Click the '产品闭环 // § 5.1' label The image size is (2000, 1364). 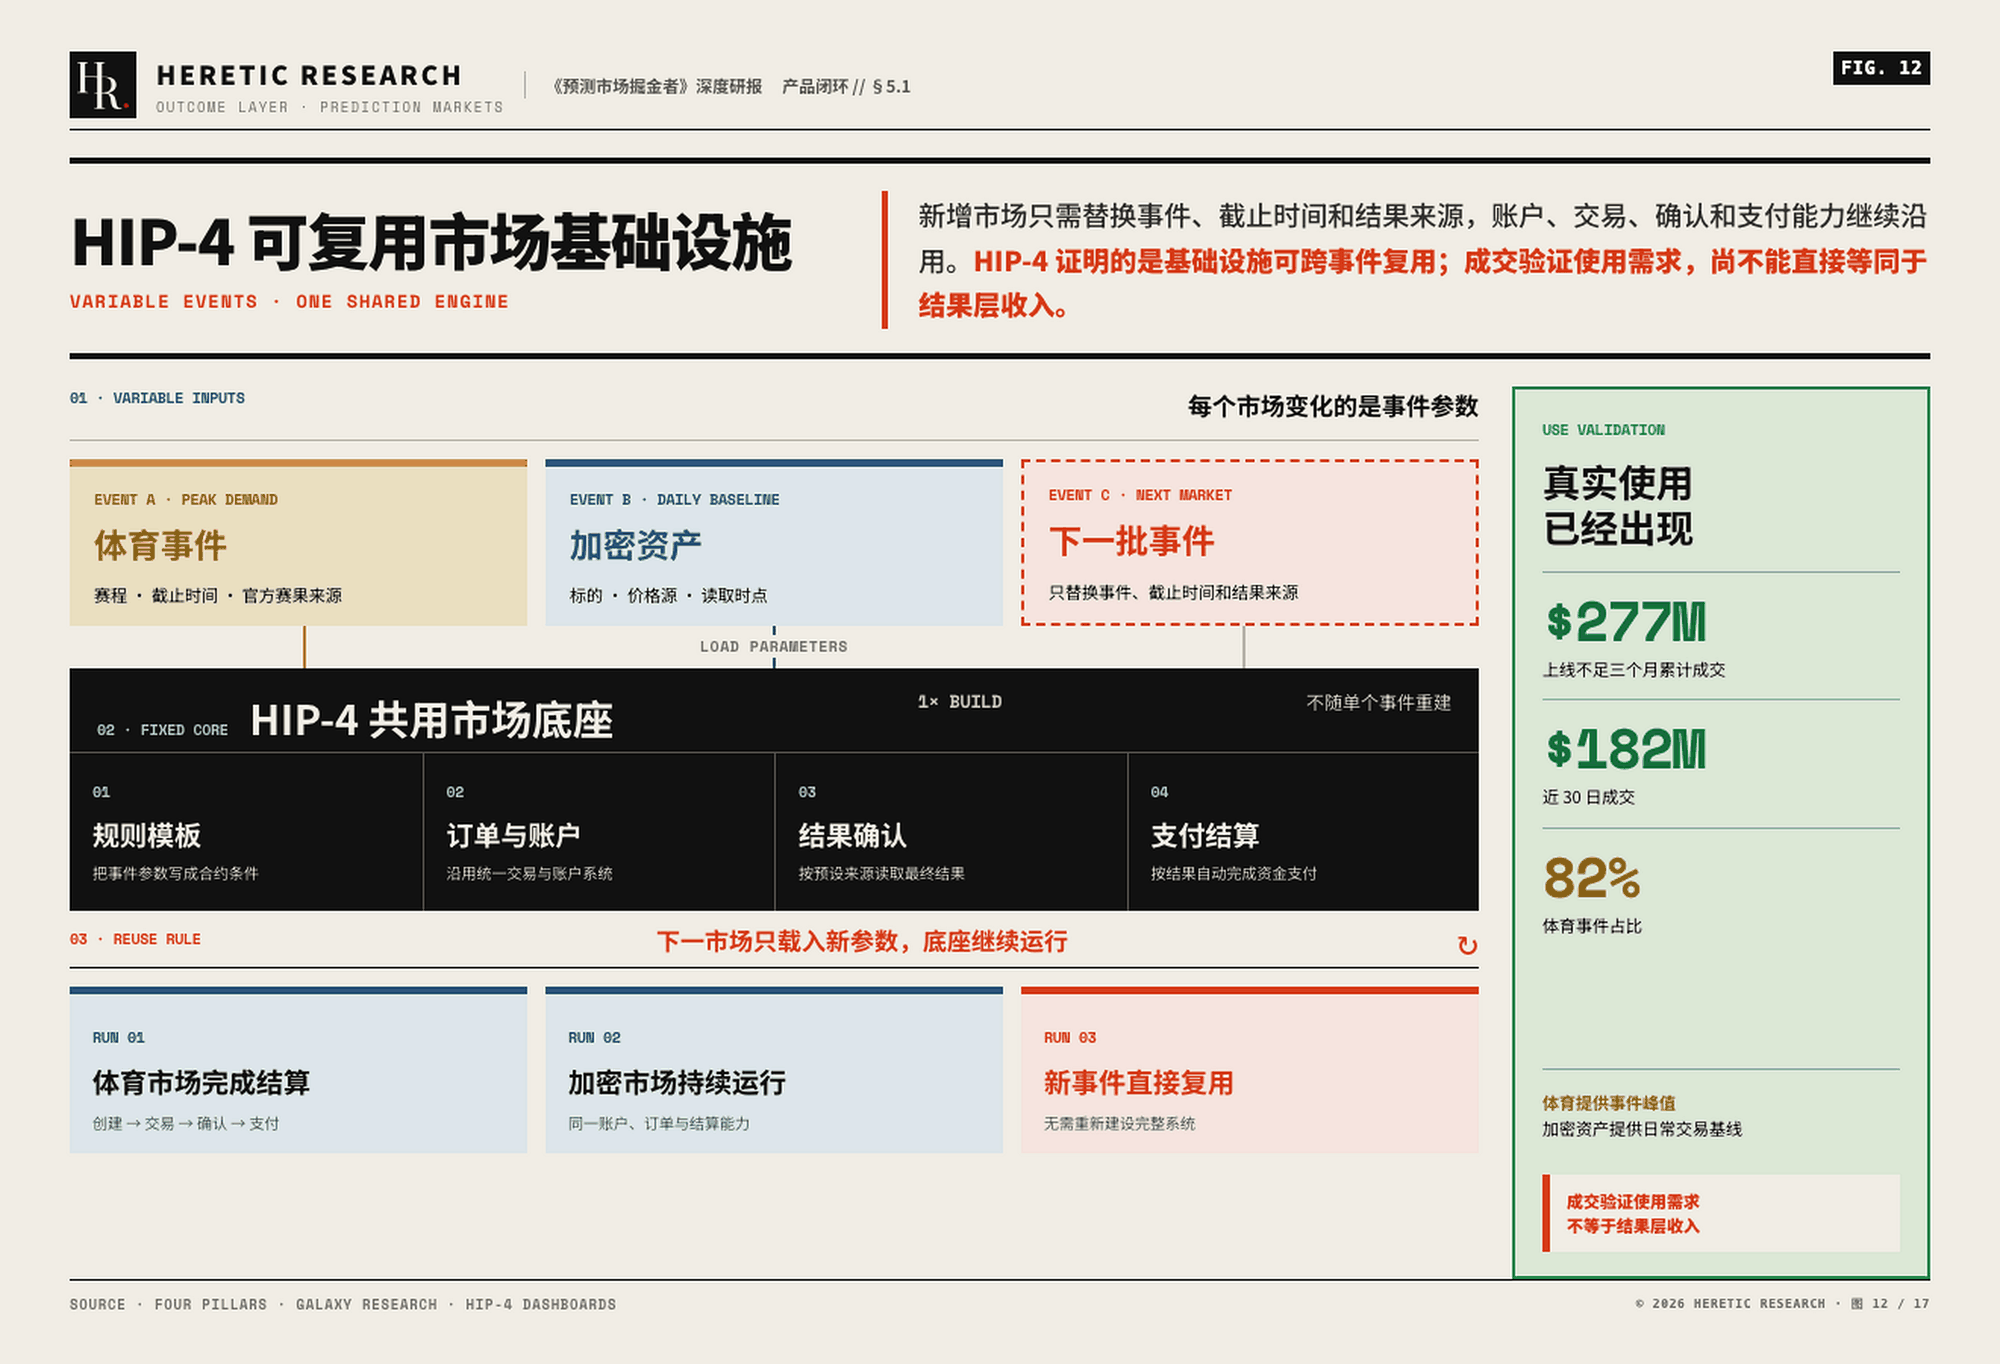tap(846, 87)
